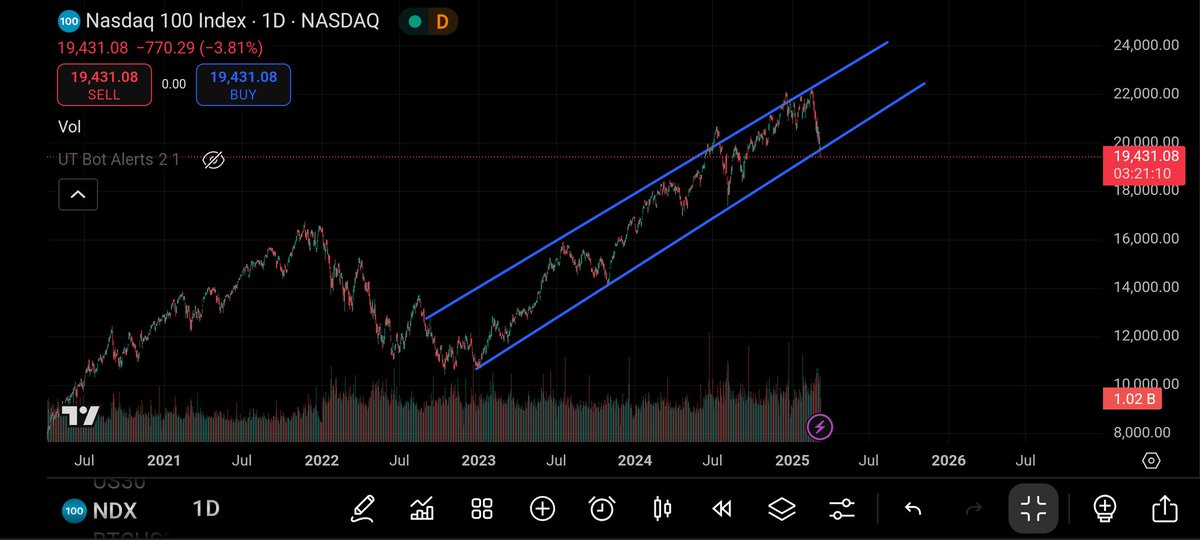The width and height of the screenshot is (1200, 540).
Task: Select the upper blue channel trendline
Action: pyautogui.click(x=657, y=180)
